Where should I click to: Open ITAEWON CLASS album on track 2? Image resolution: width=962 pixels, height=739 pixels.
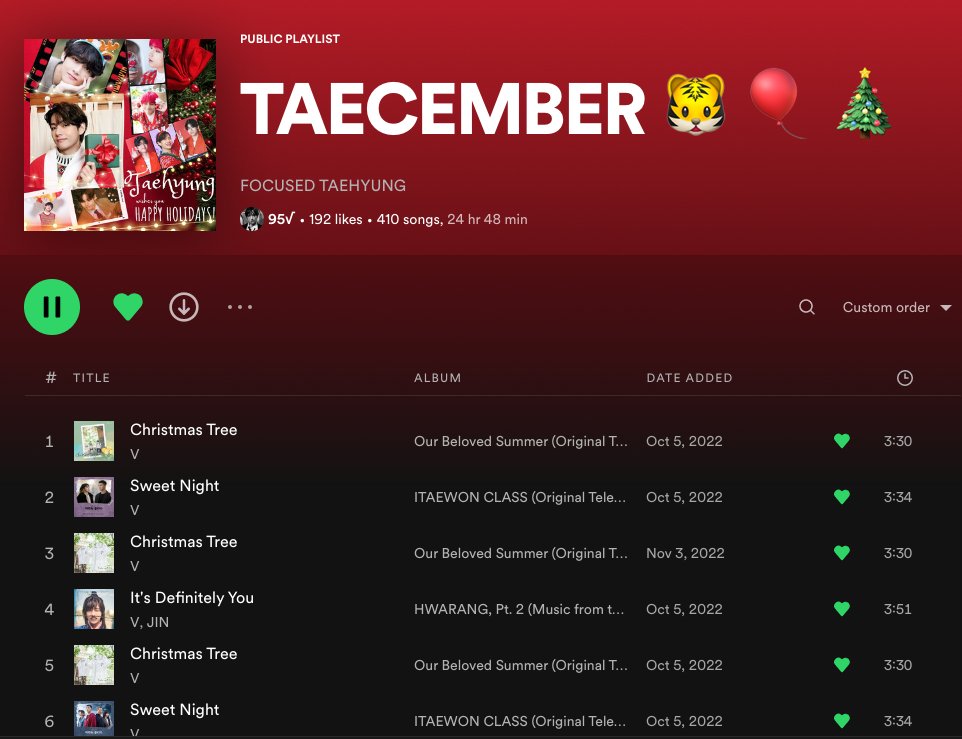coord(520,497)
